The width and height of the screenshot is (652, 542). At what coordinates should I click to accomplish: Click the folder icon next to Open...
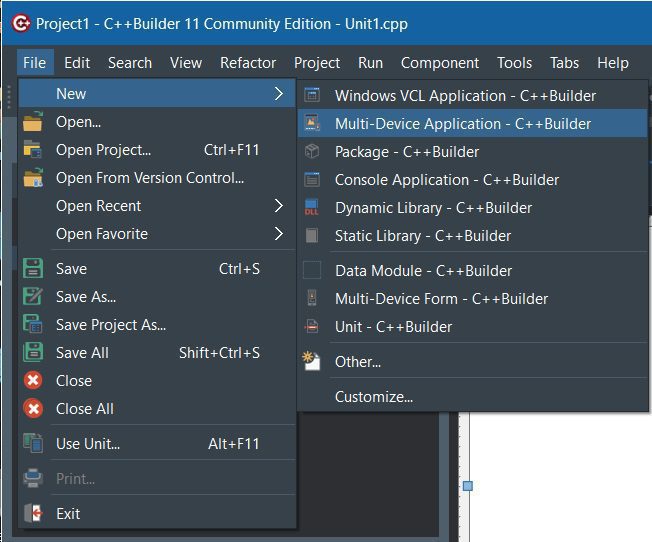(33, 122)
